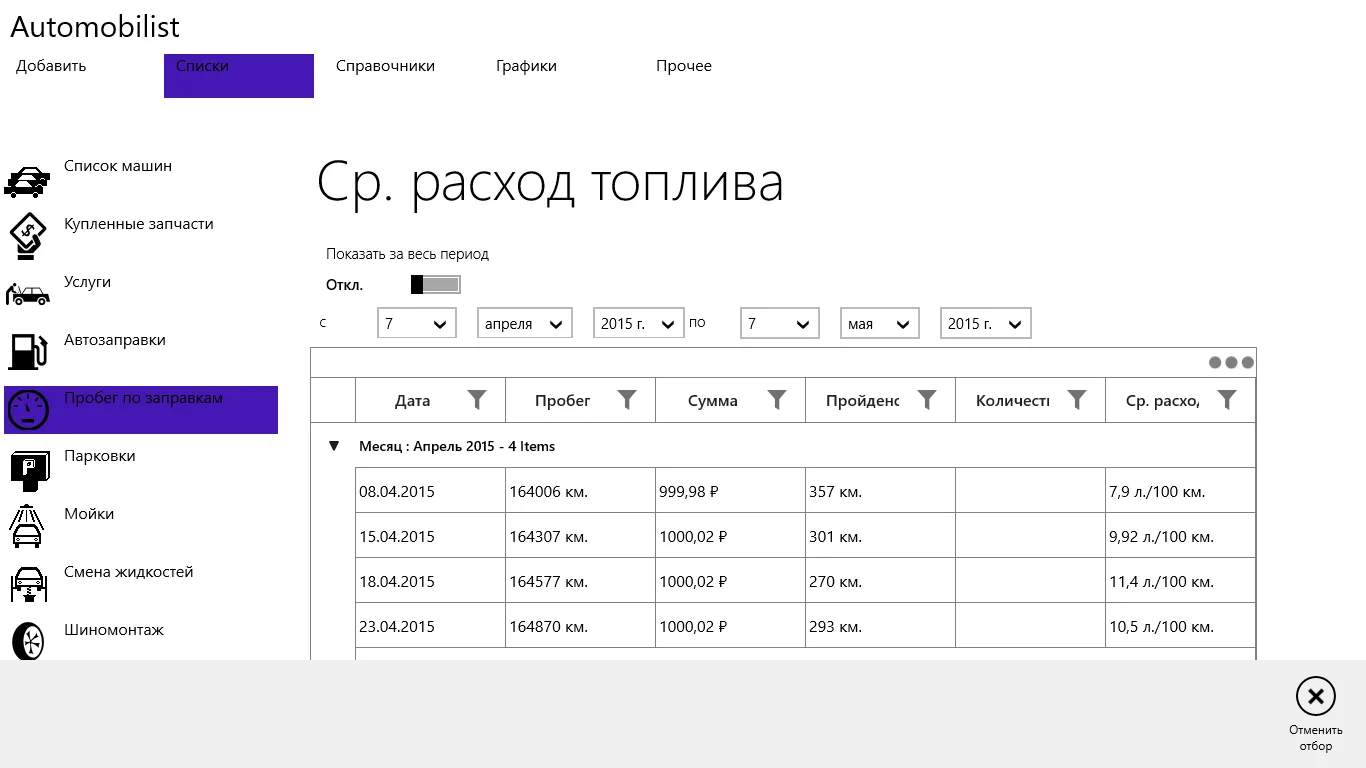Open the end month мая dropdown
The height and width of the screenshot is (768, 1366).
880,323
